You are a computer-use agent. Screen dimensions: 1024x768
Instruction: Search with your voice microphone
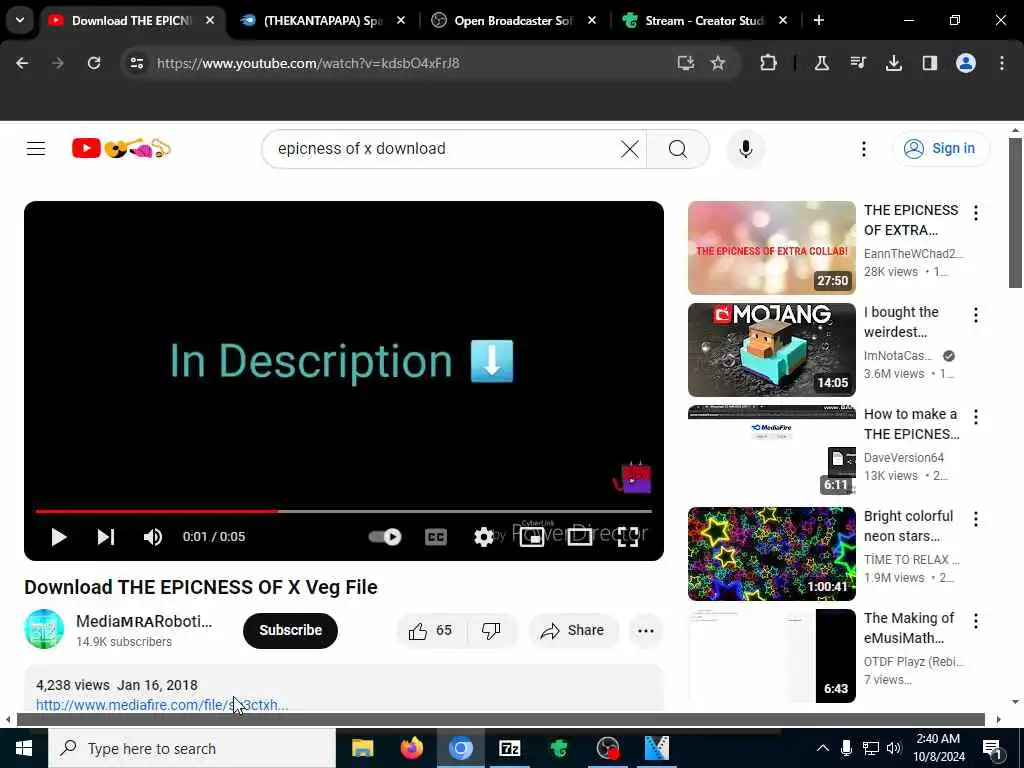746,149
